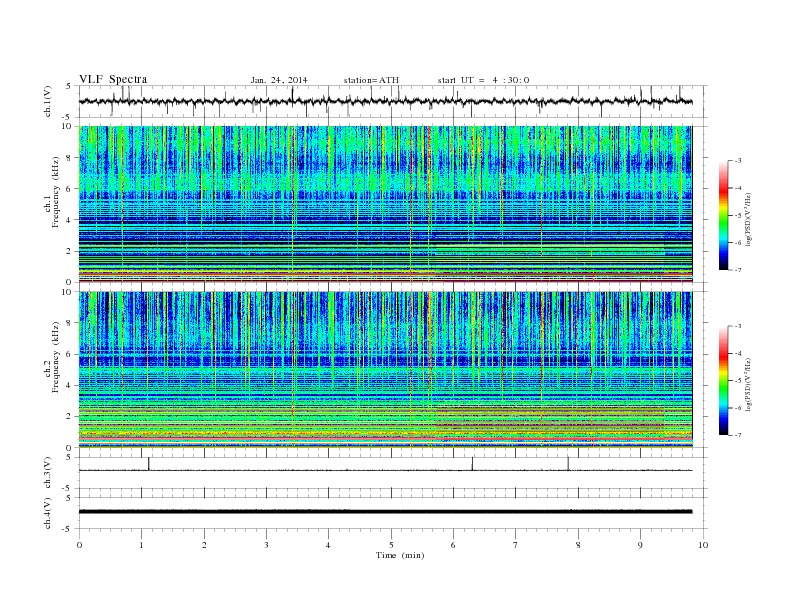The height and width of the screenshot is (612, 792).
Task: Click the ch.3 spike after minute 6
Action: coord(472,464)
